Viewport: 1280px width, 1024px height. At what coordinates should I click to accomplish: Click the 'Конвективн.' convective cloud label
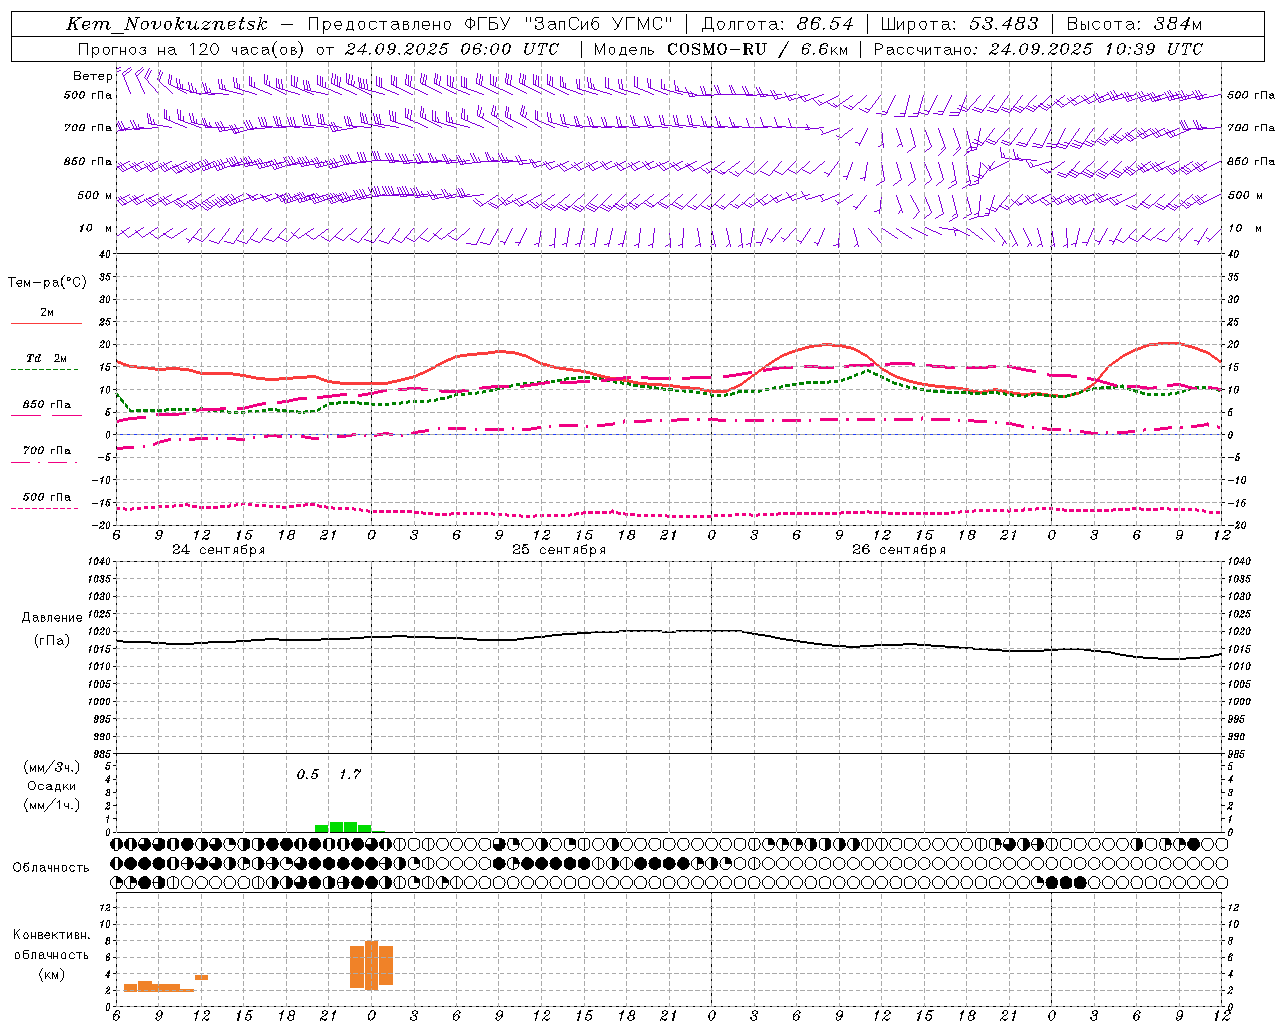52,935
